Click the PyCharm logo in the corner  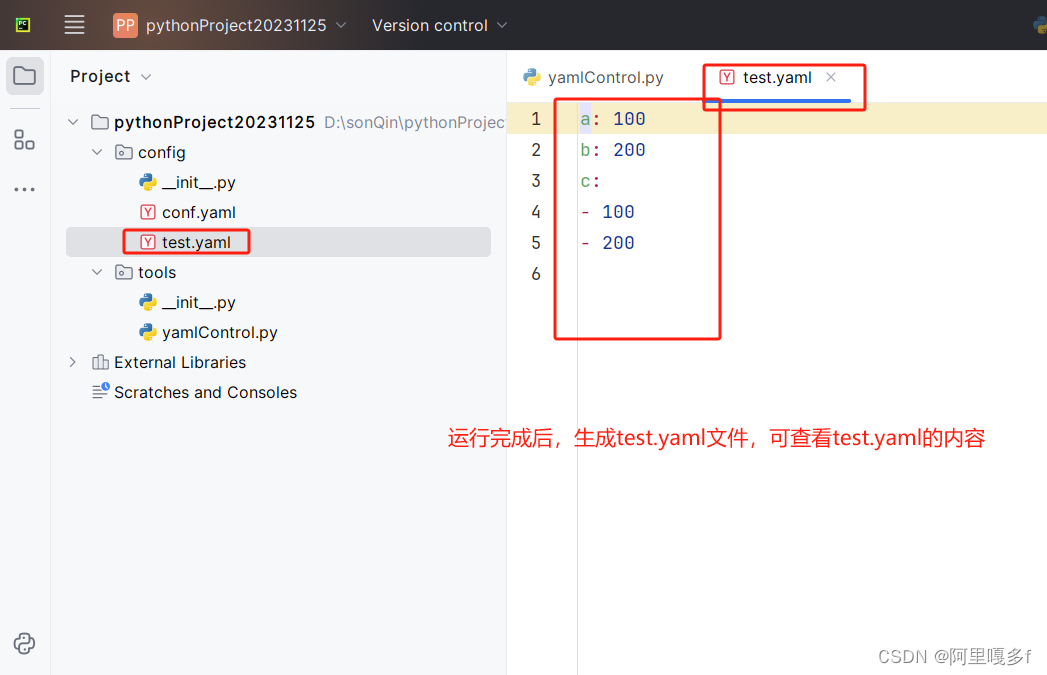click(x=21, y=24)
